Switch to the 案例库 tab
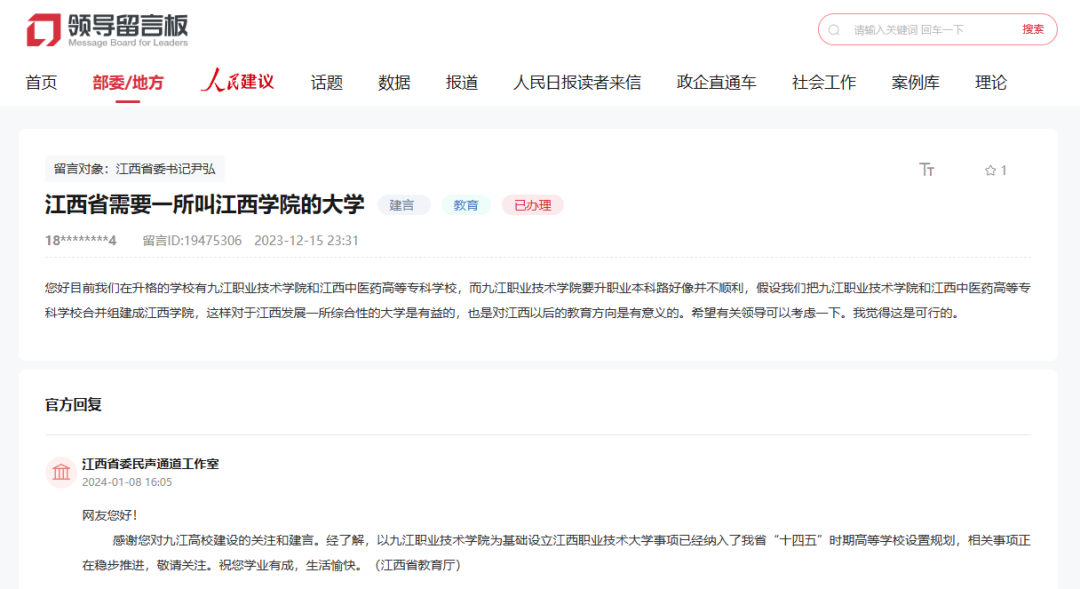 (914, 82)
